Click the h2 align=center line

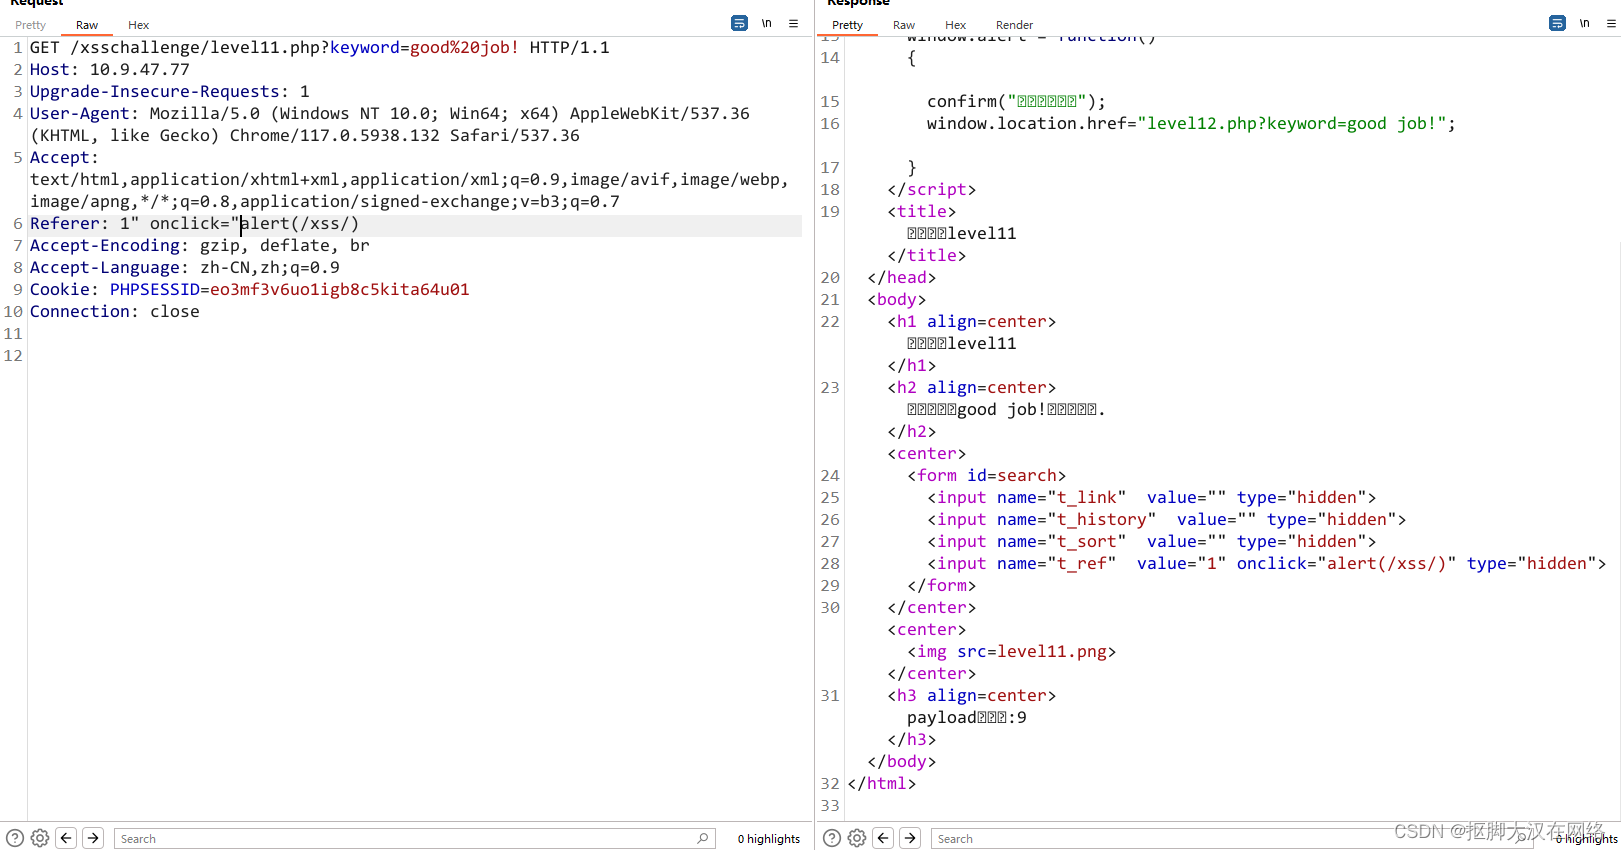[972, 388]
